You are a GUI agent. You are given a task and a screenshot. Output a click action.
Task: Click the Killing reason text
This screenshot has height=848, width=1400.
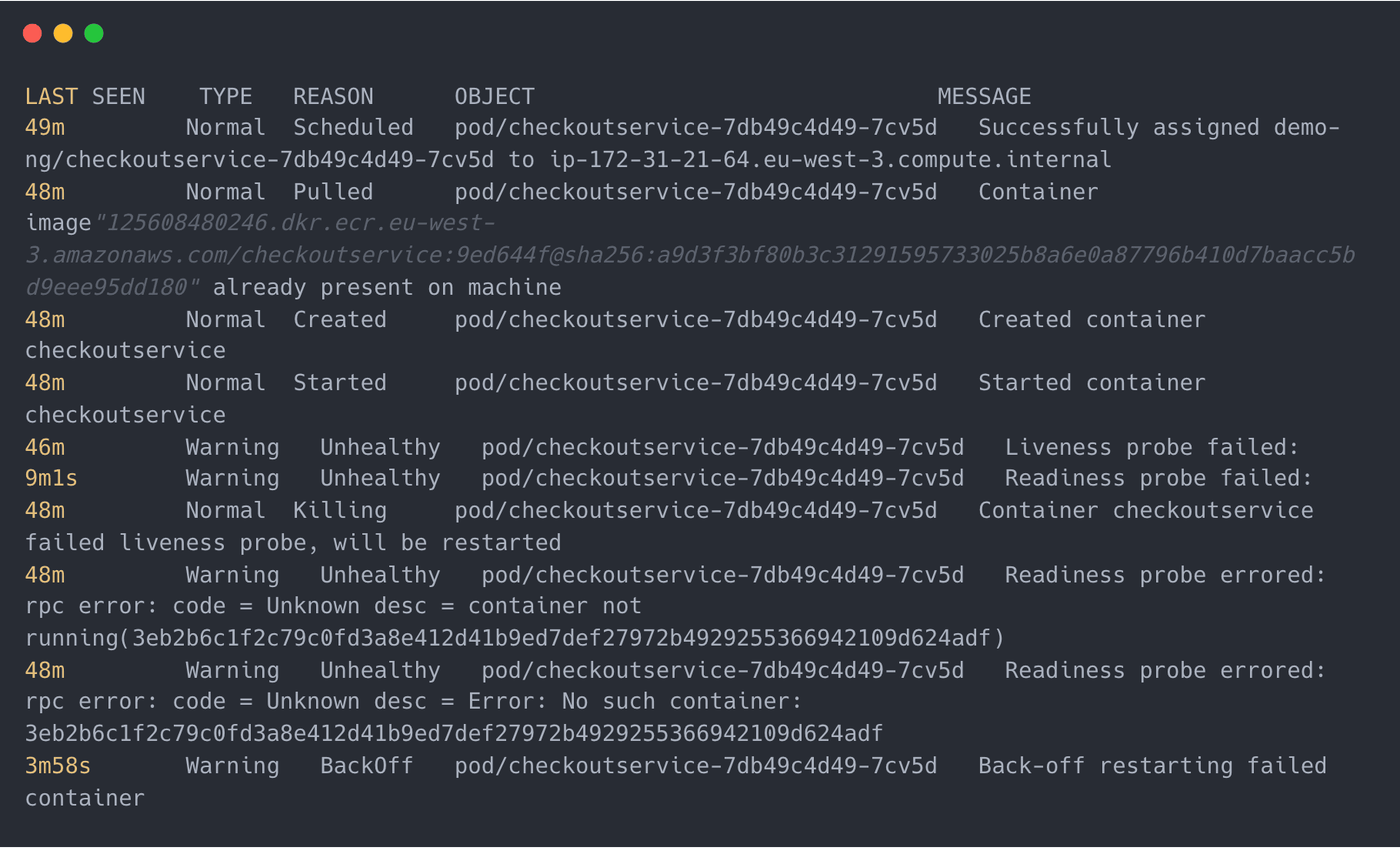point(340,511)
